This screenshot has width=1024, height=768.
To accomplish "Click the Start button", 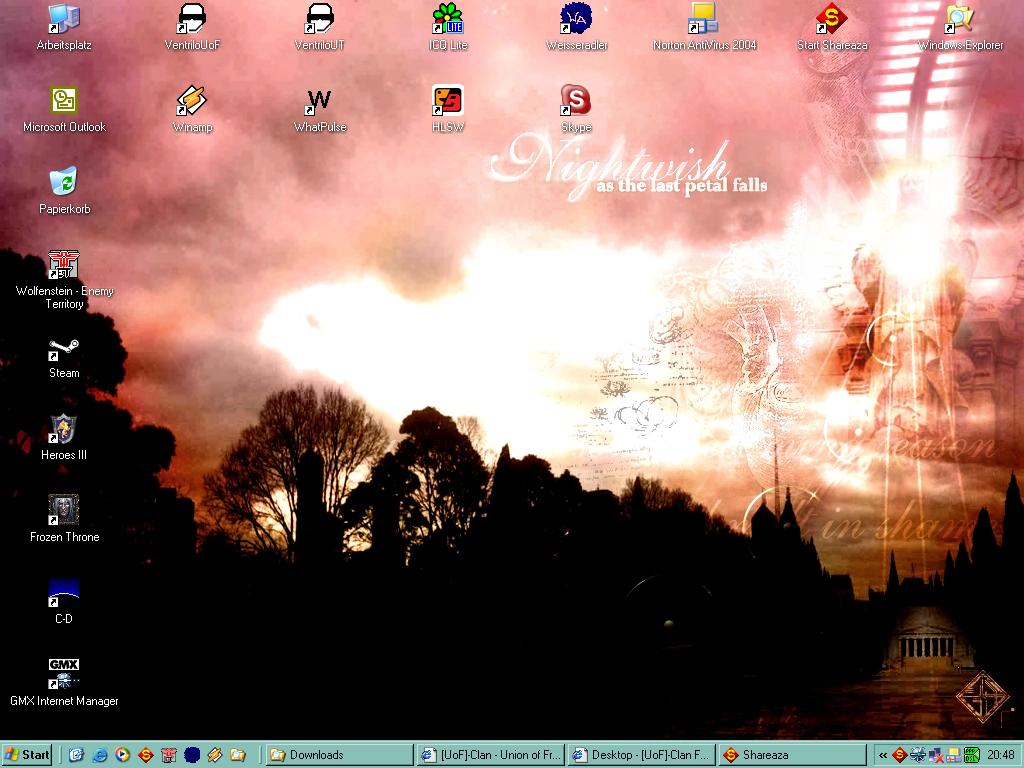I will pos(27,755).
